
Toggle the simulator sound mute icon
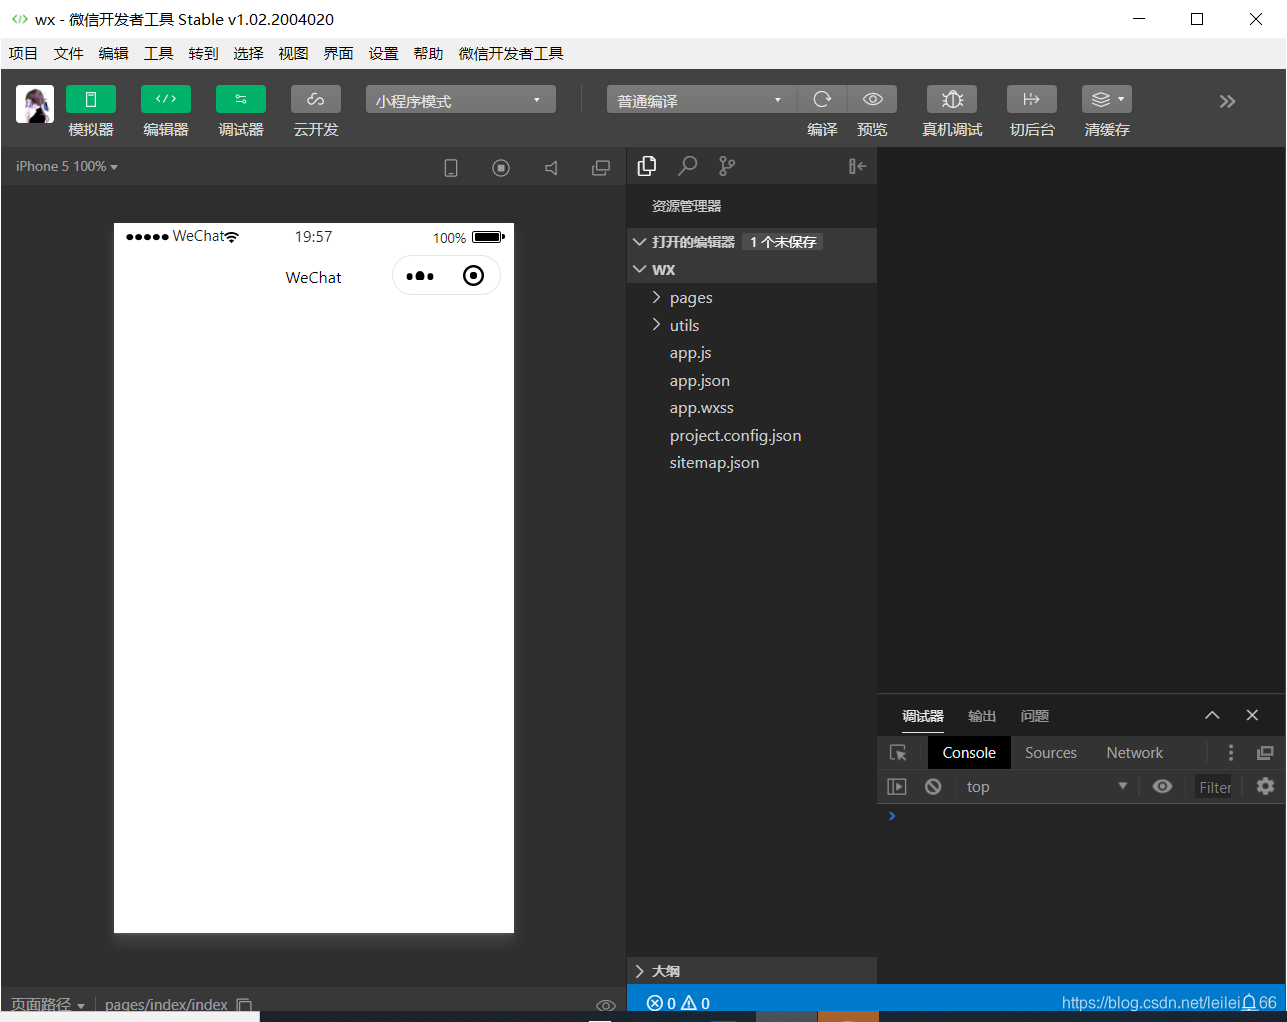point(551,168)
